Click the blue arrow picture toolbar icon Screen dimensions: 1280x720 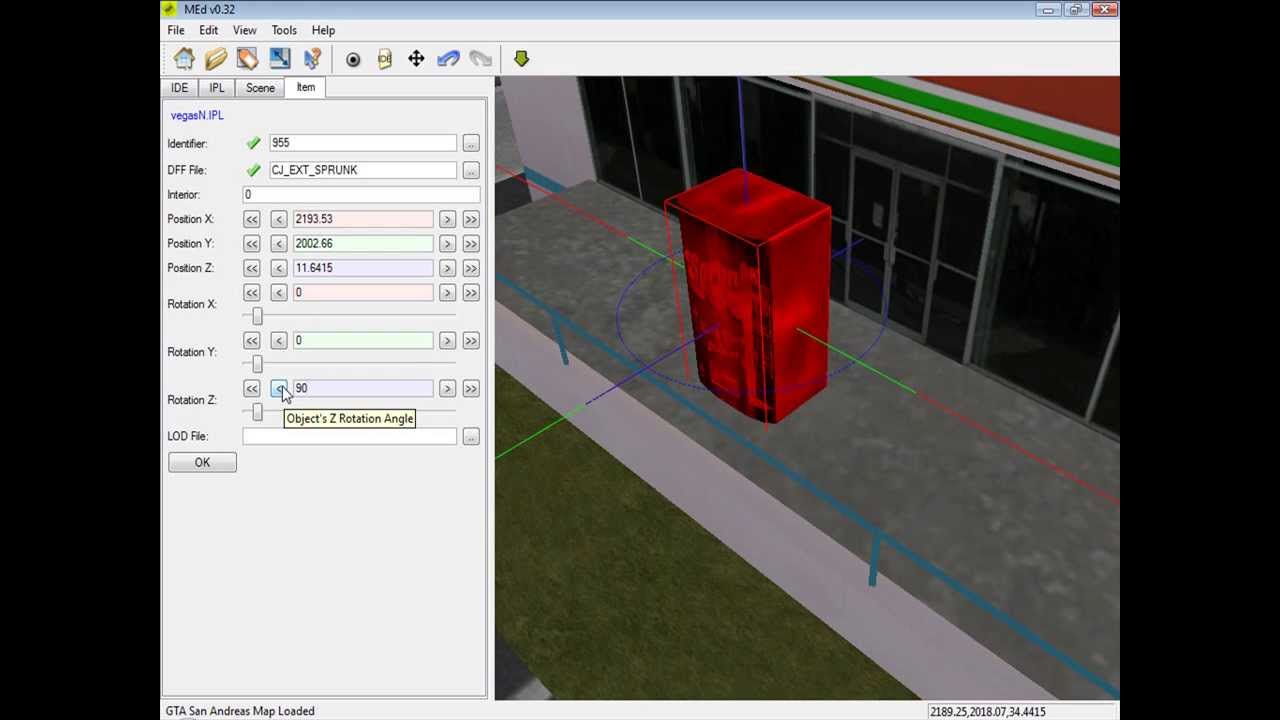coord(280,59)
